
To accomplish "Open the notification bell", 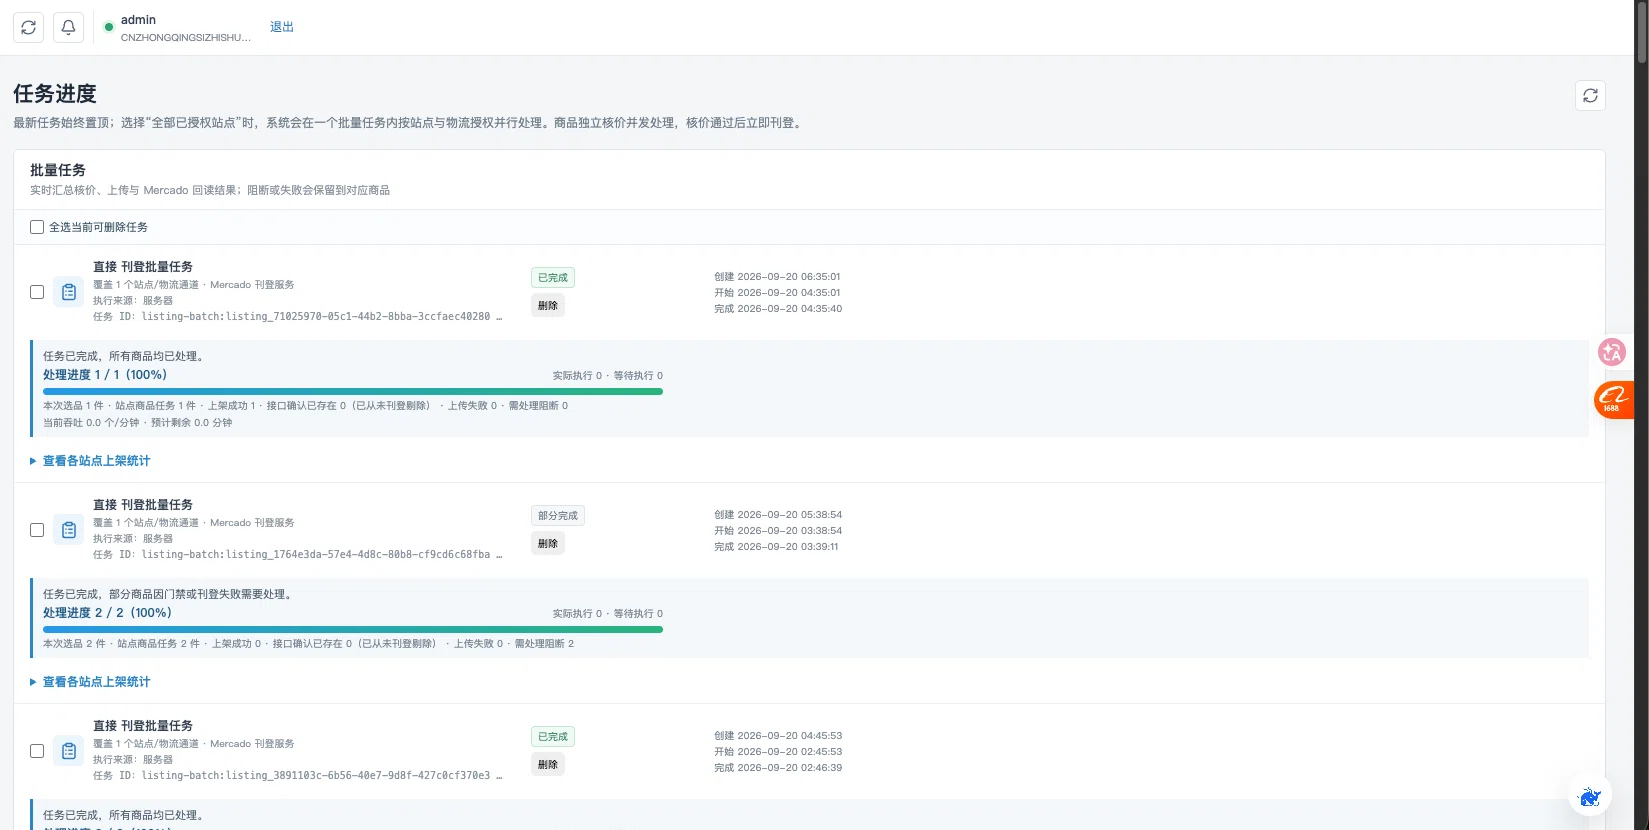I will [x=68, y=27].
